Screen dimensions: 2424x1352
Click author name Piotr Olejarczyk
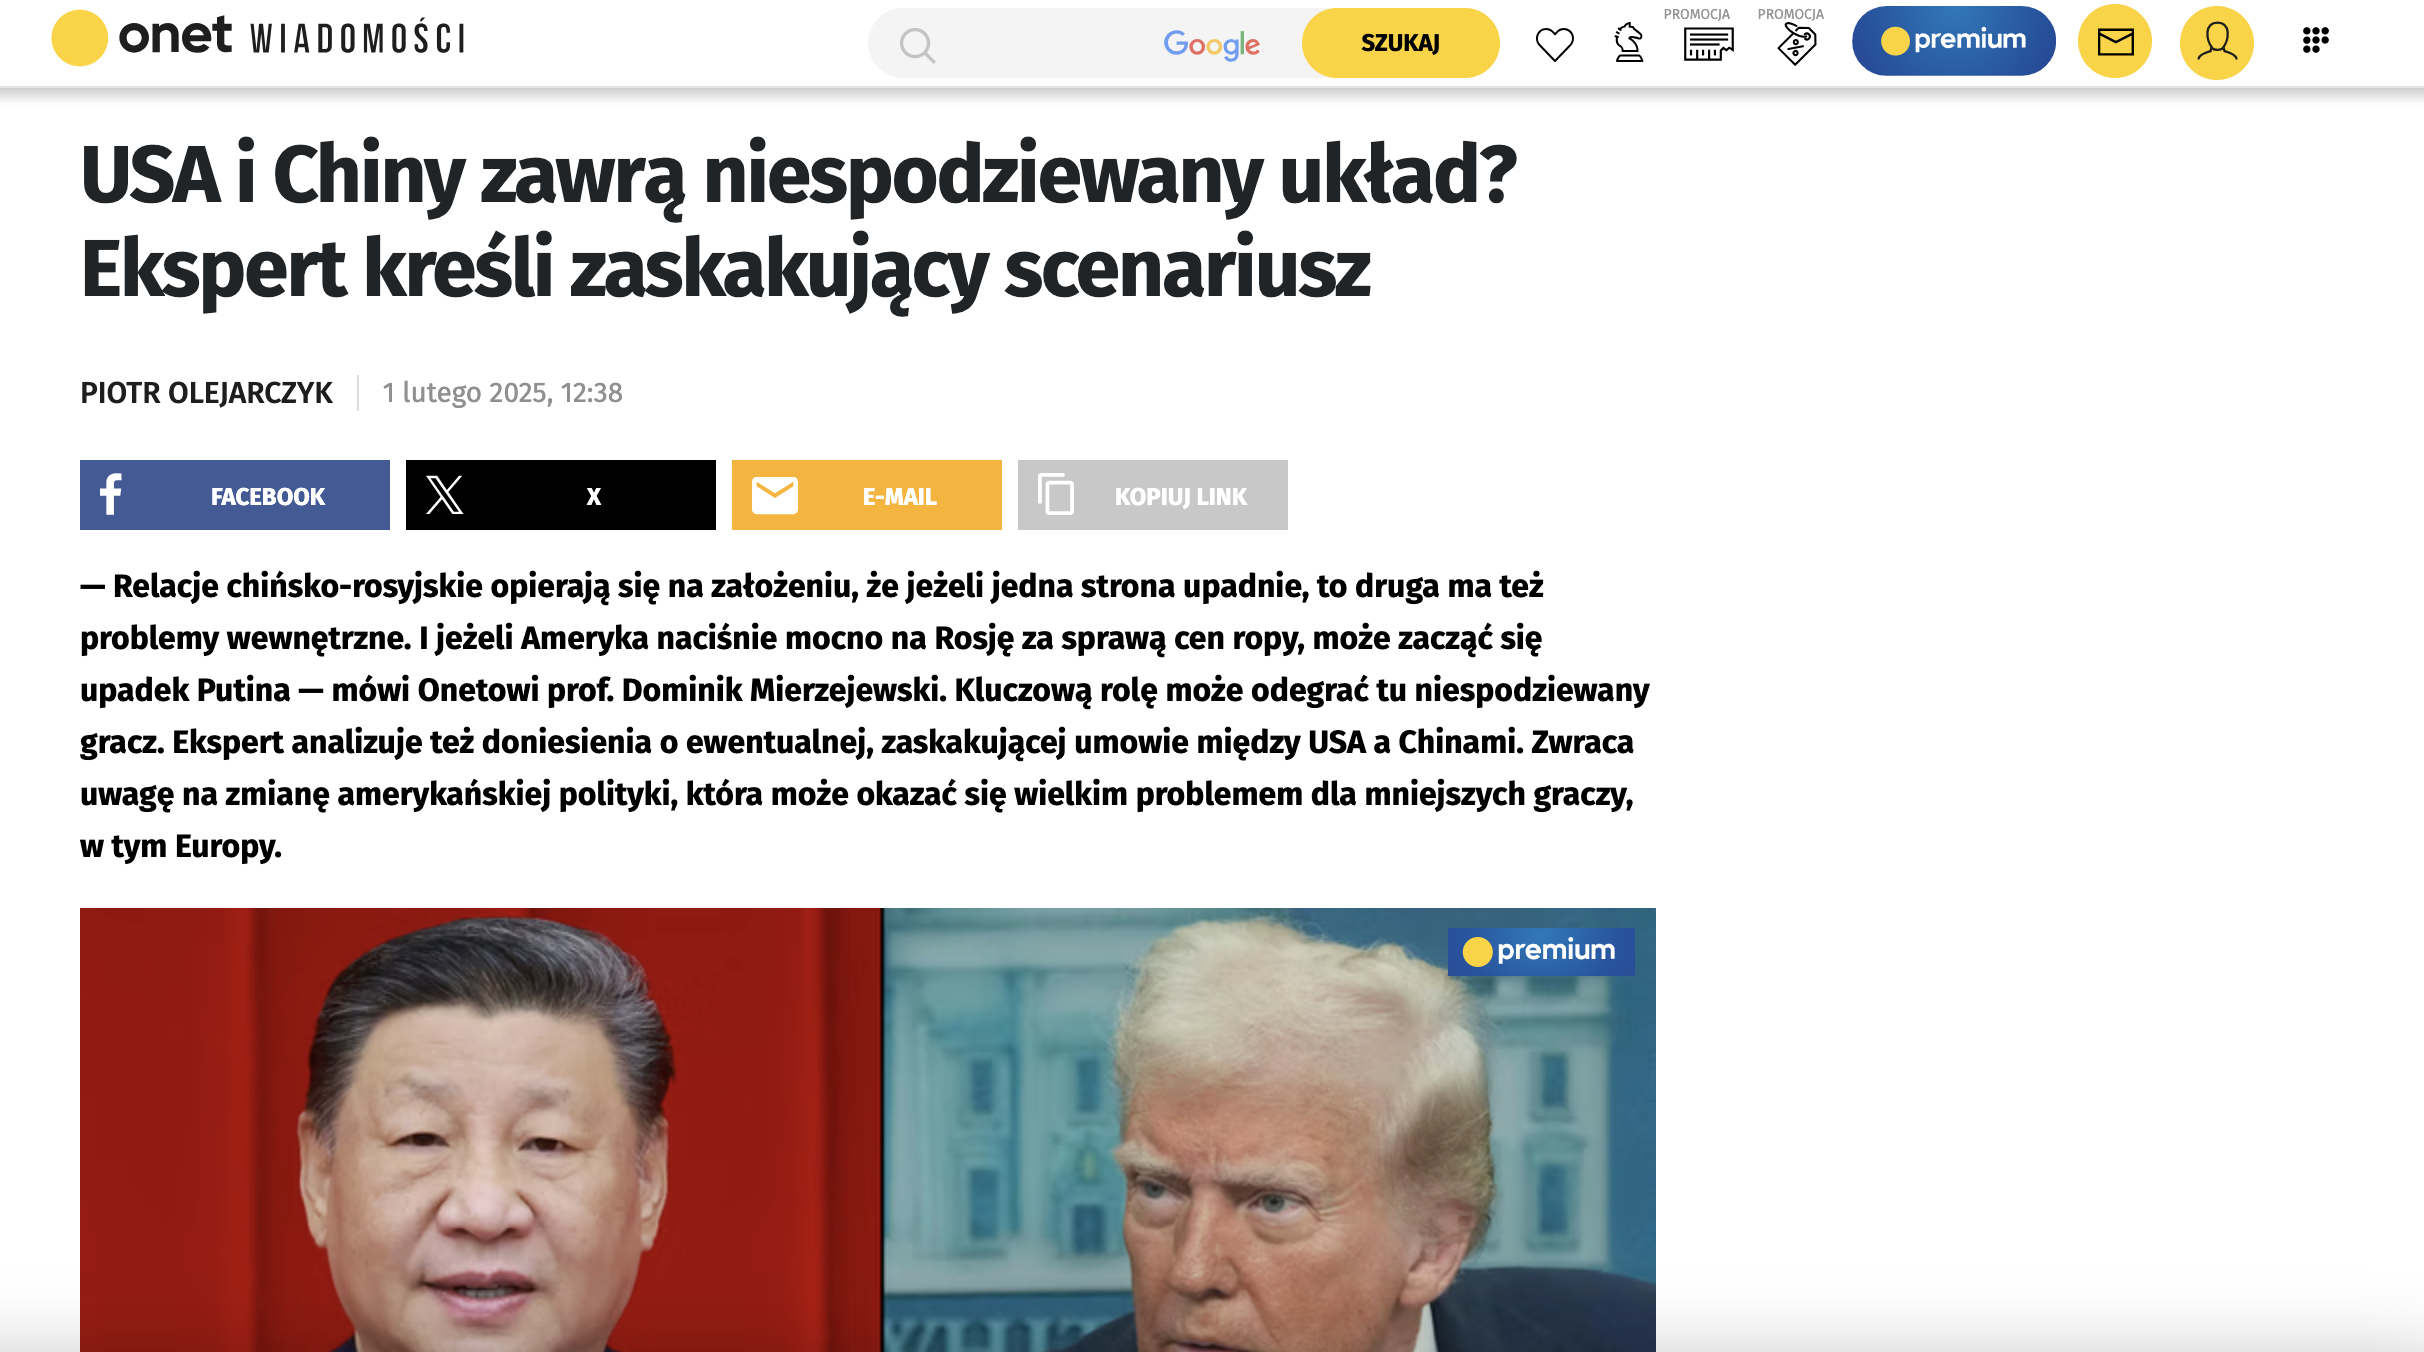(x=206, y=393)
